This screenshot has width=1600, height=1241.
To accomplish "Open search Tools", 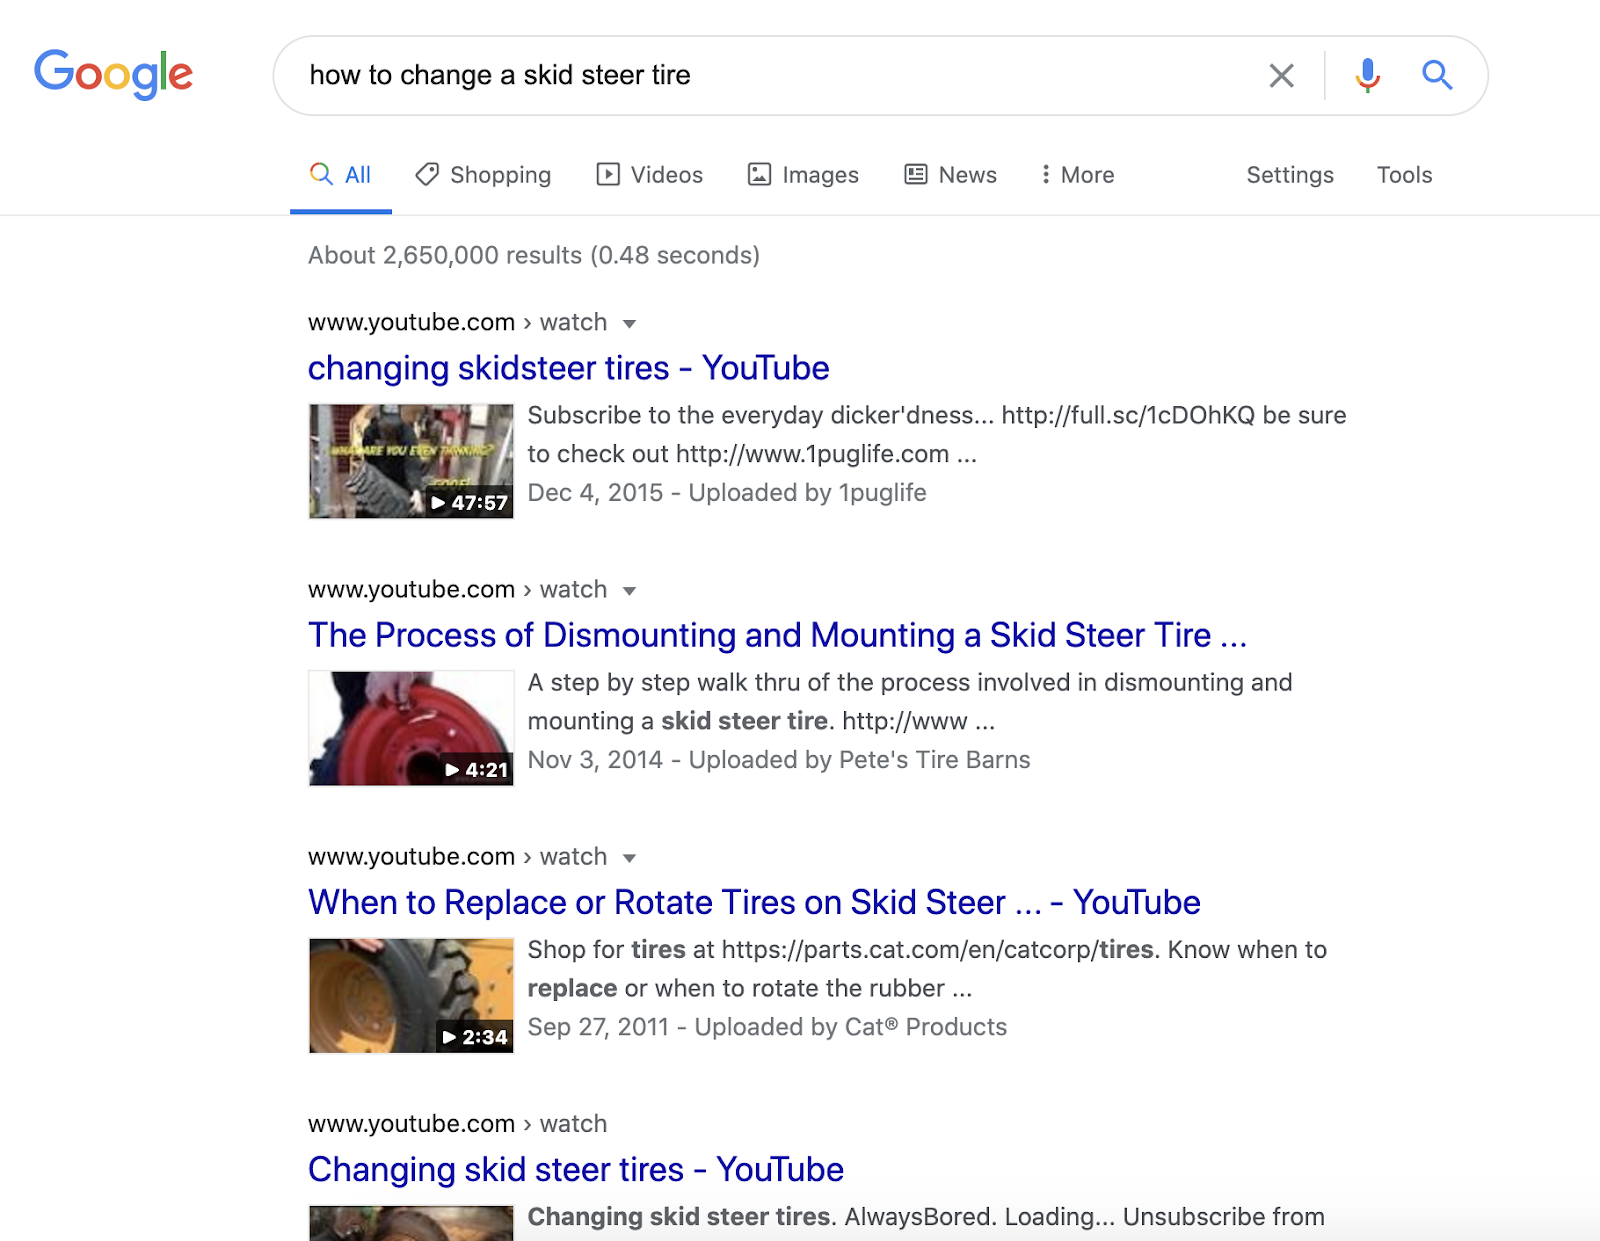I will pyautogui.click(x=1404, y=175).
